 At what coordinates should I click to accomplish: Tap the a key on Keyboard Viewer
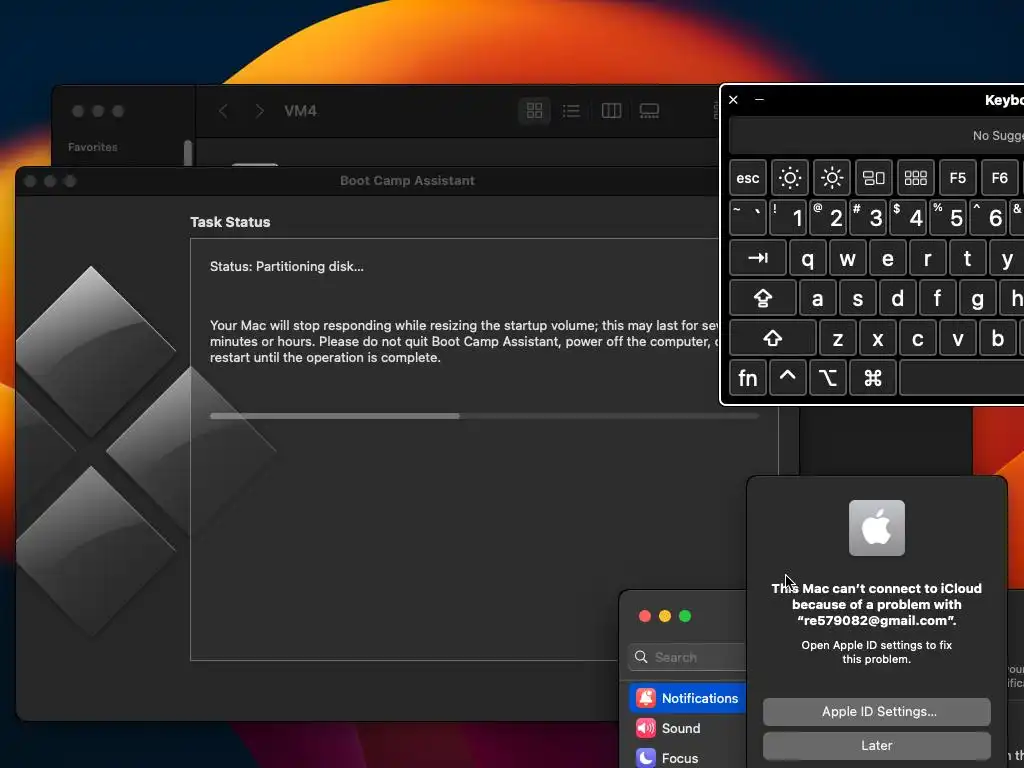click(818, 298)
